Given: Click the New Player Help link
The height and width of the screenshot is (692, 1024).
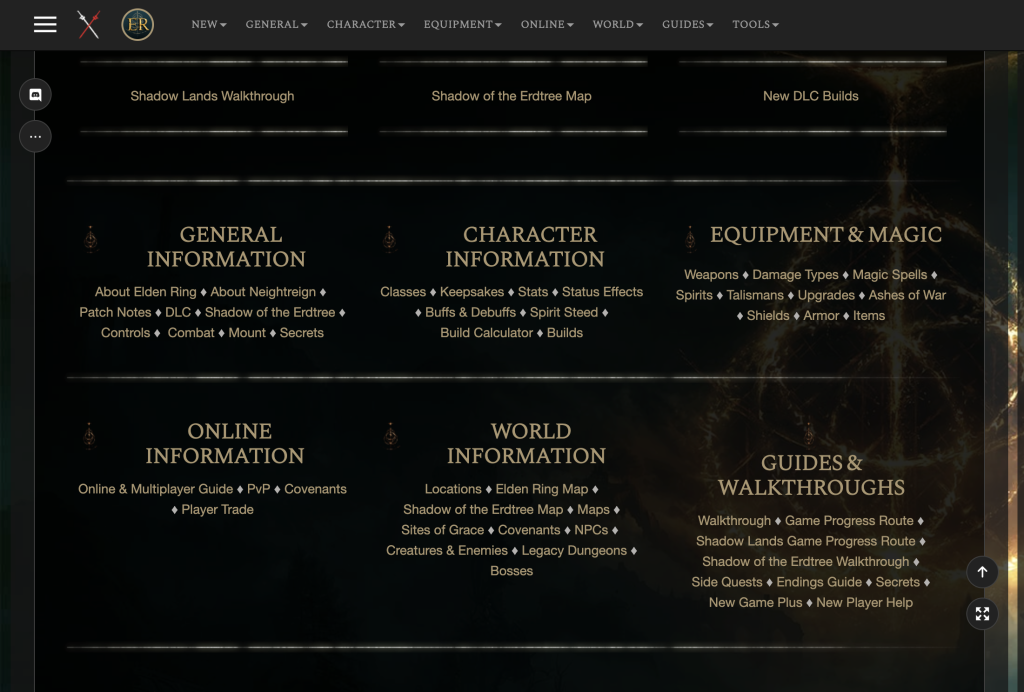Looking at the screenshot, I should coord(864,603).
